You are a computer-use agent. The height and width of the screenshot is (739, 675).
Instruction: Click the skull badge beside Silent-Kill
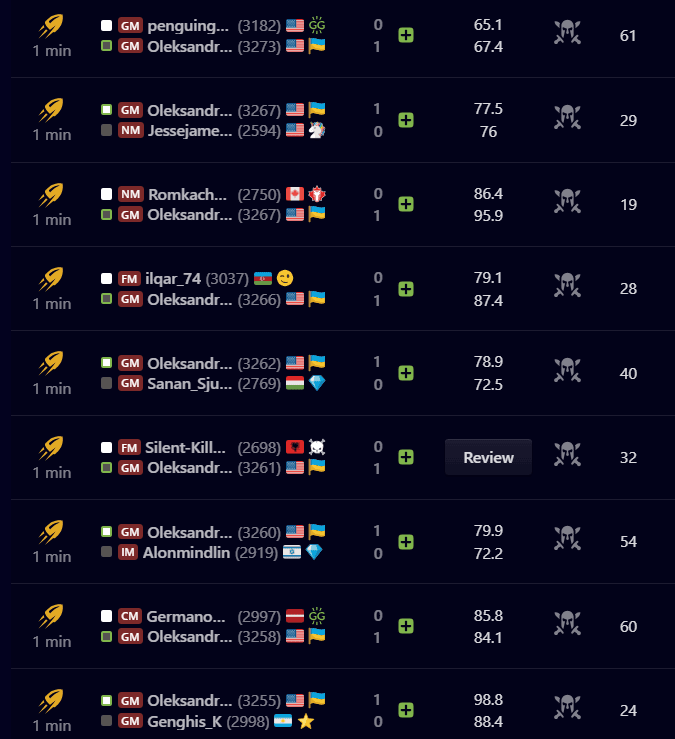coord(317,447)
